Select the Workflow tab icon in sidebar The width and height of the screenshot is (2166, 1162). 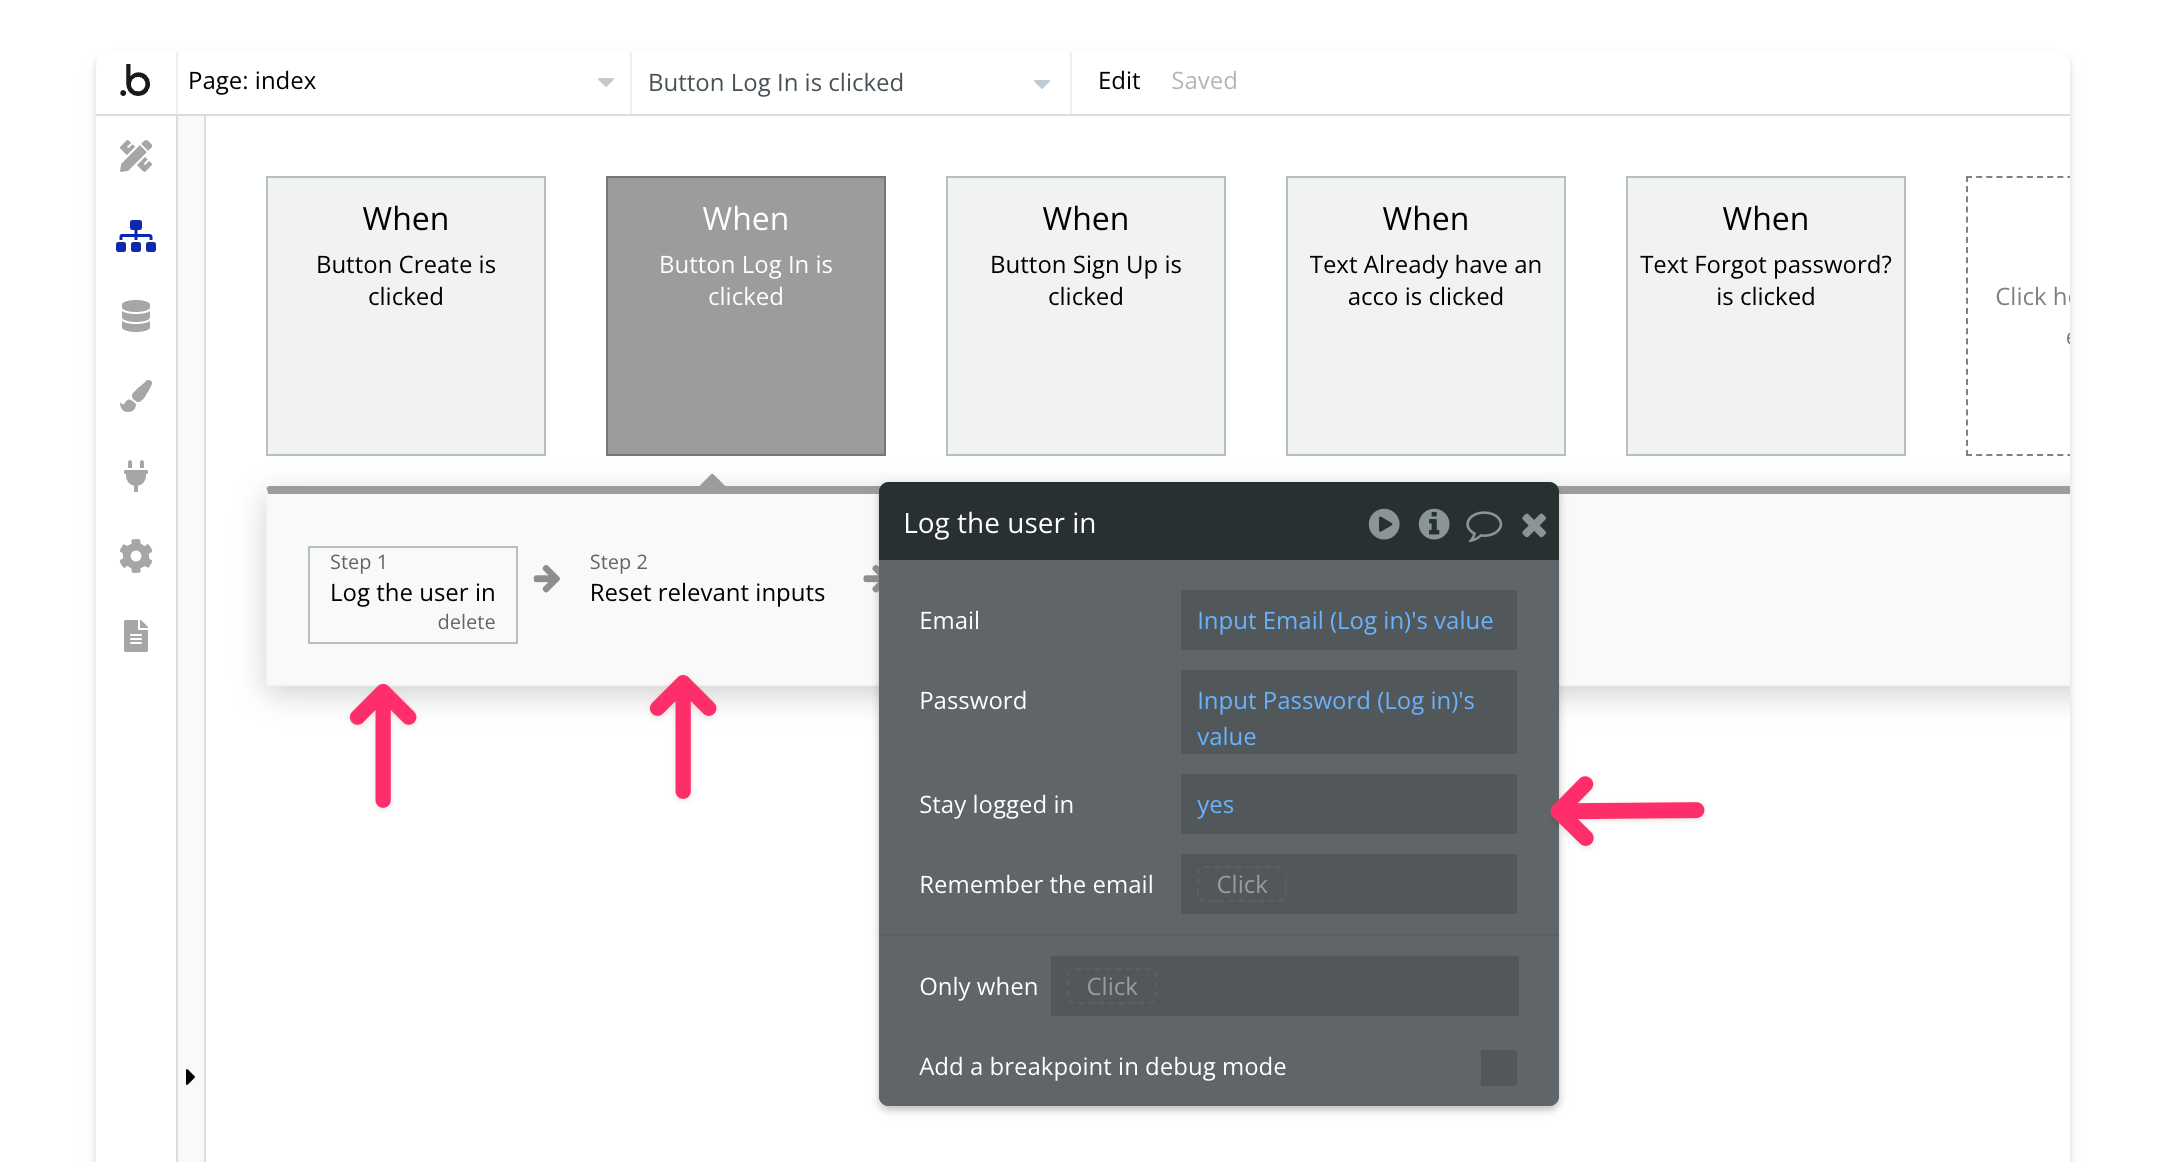click(136, 236)
